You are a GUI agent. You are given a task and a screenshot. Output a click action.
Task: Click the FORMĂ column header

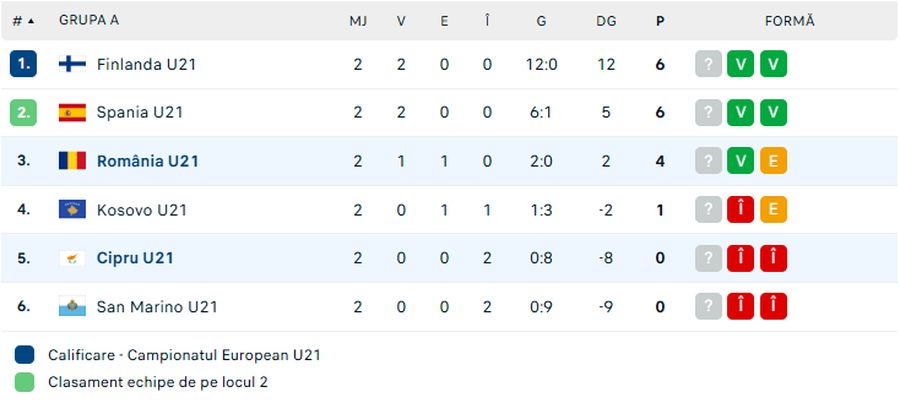pos(790,20)
